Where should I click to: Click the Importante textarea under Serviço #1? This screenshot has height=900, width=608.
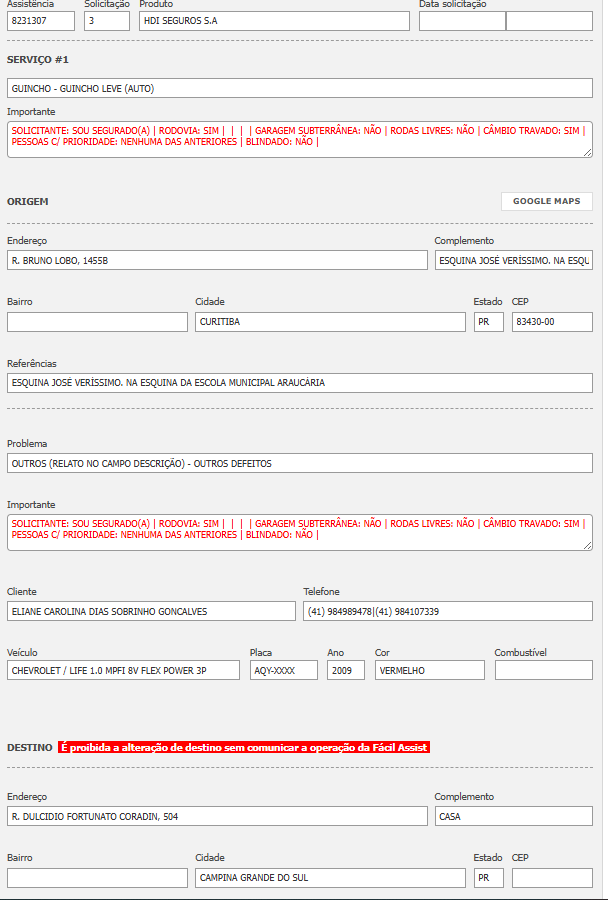coord(300,139)
